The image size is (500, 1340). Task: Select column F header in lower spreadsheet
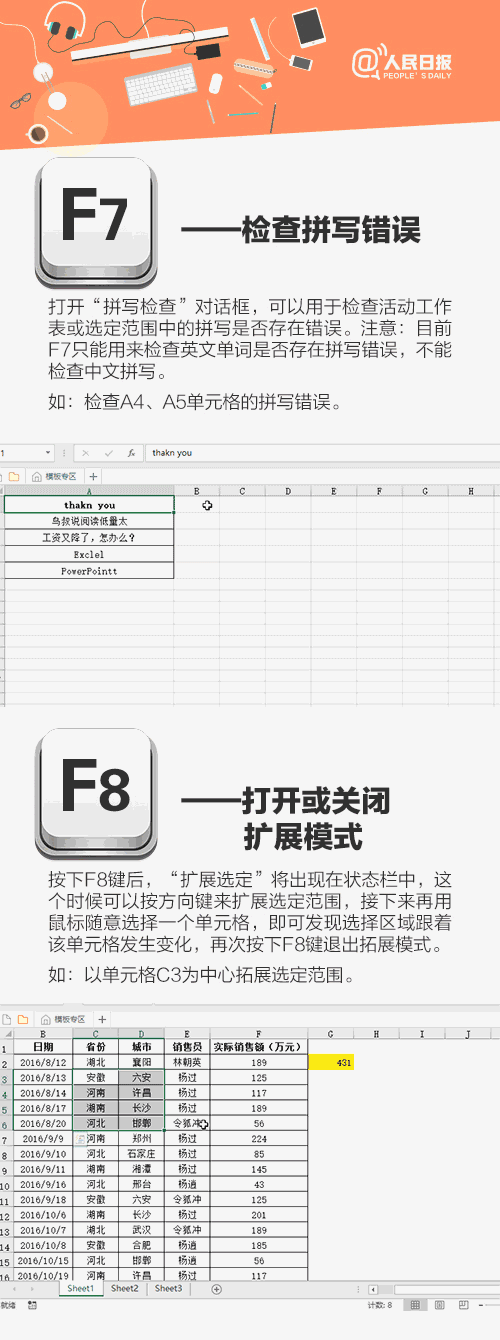[258, 1033]
